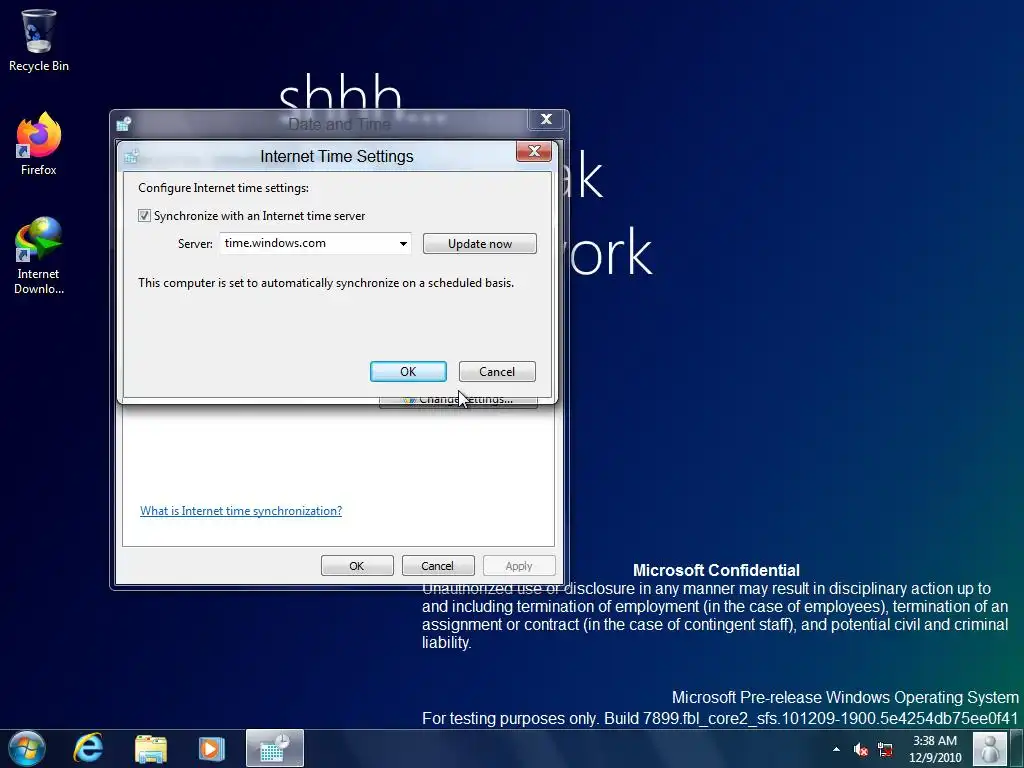Show hidden tray icons arrow
Screen dimensions: 1024x768
click(836, 749)
